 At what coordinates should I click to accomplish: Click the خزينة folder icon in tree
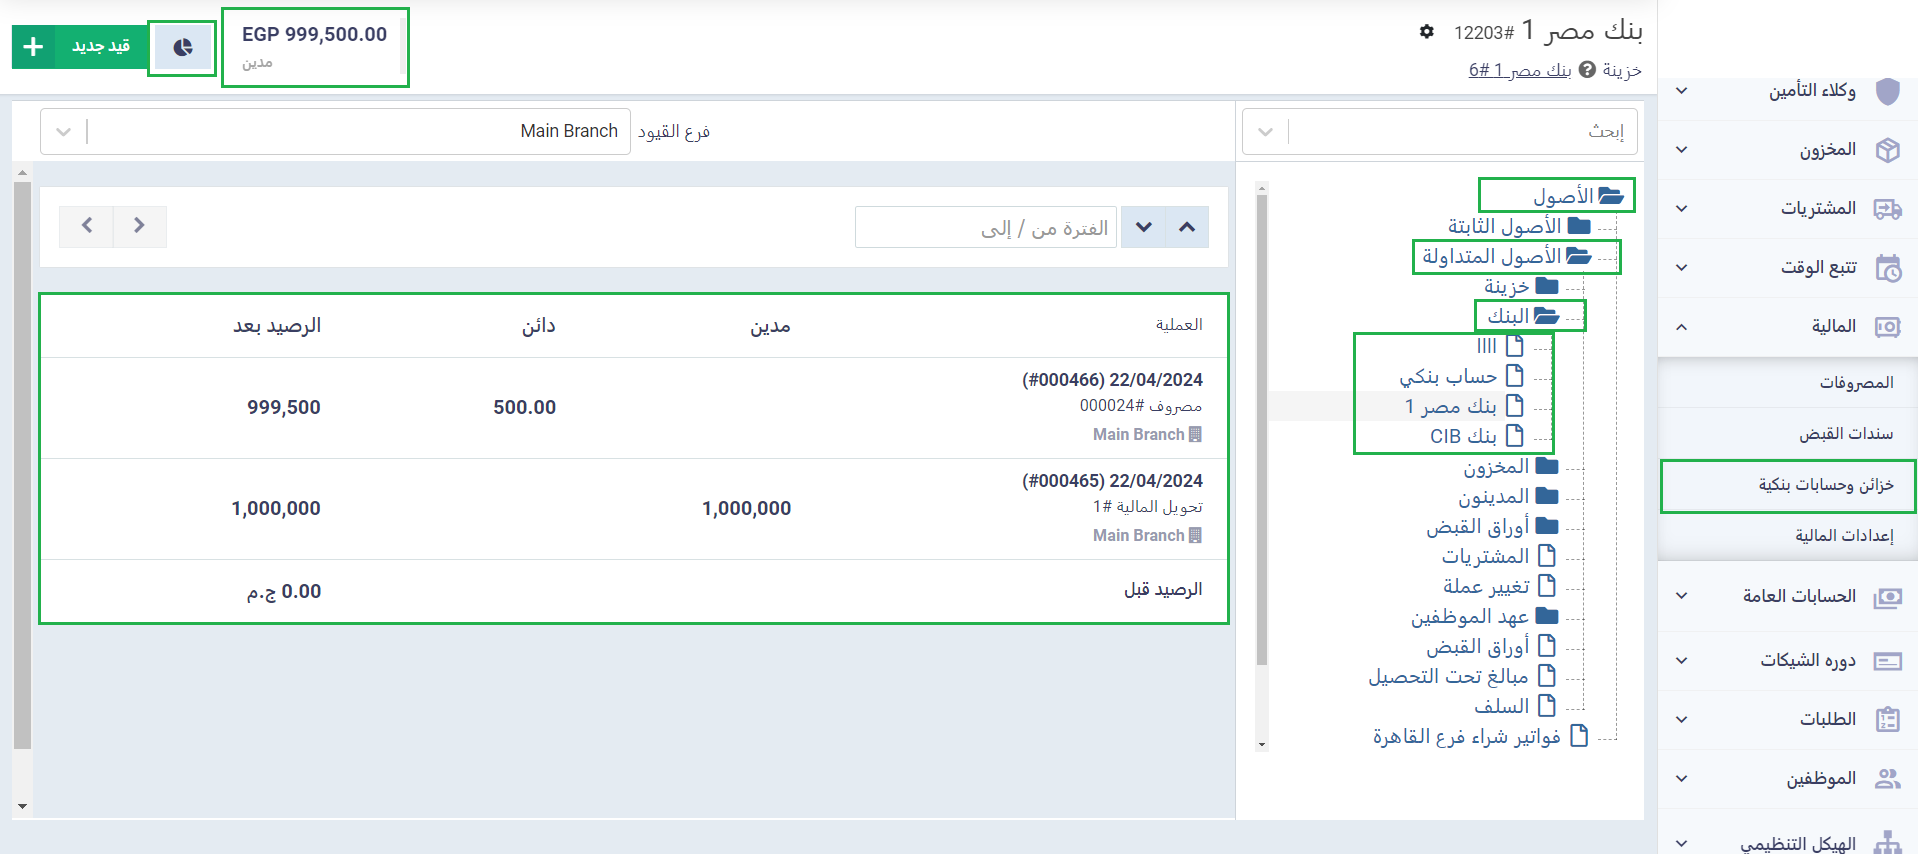coord(1547,286)
